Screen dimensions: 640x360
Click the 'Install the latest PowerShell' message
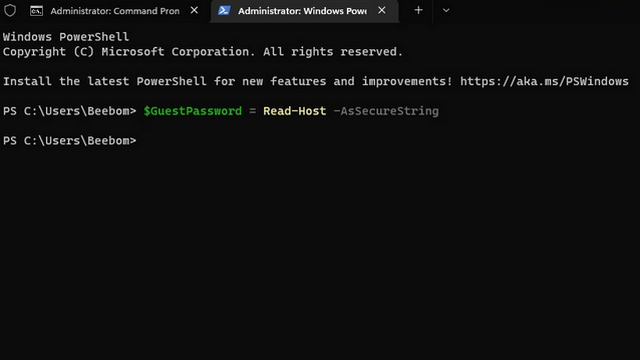[x=228, y=81]
